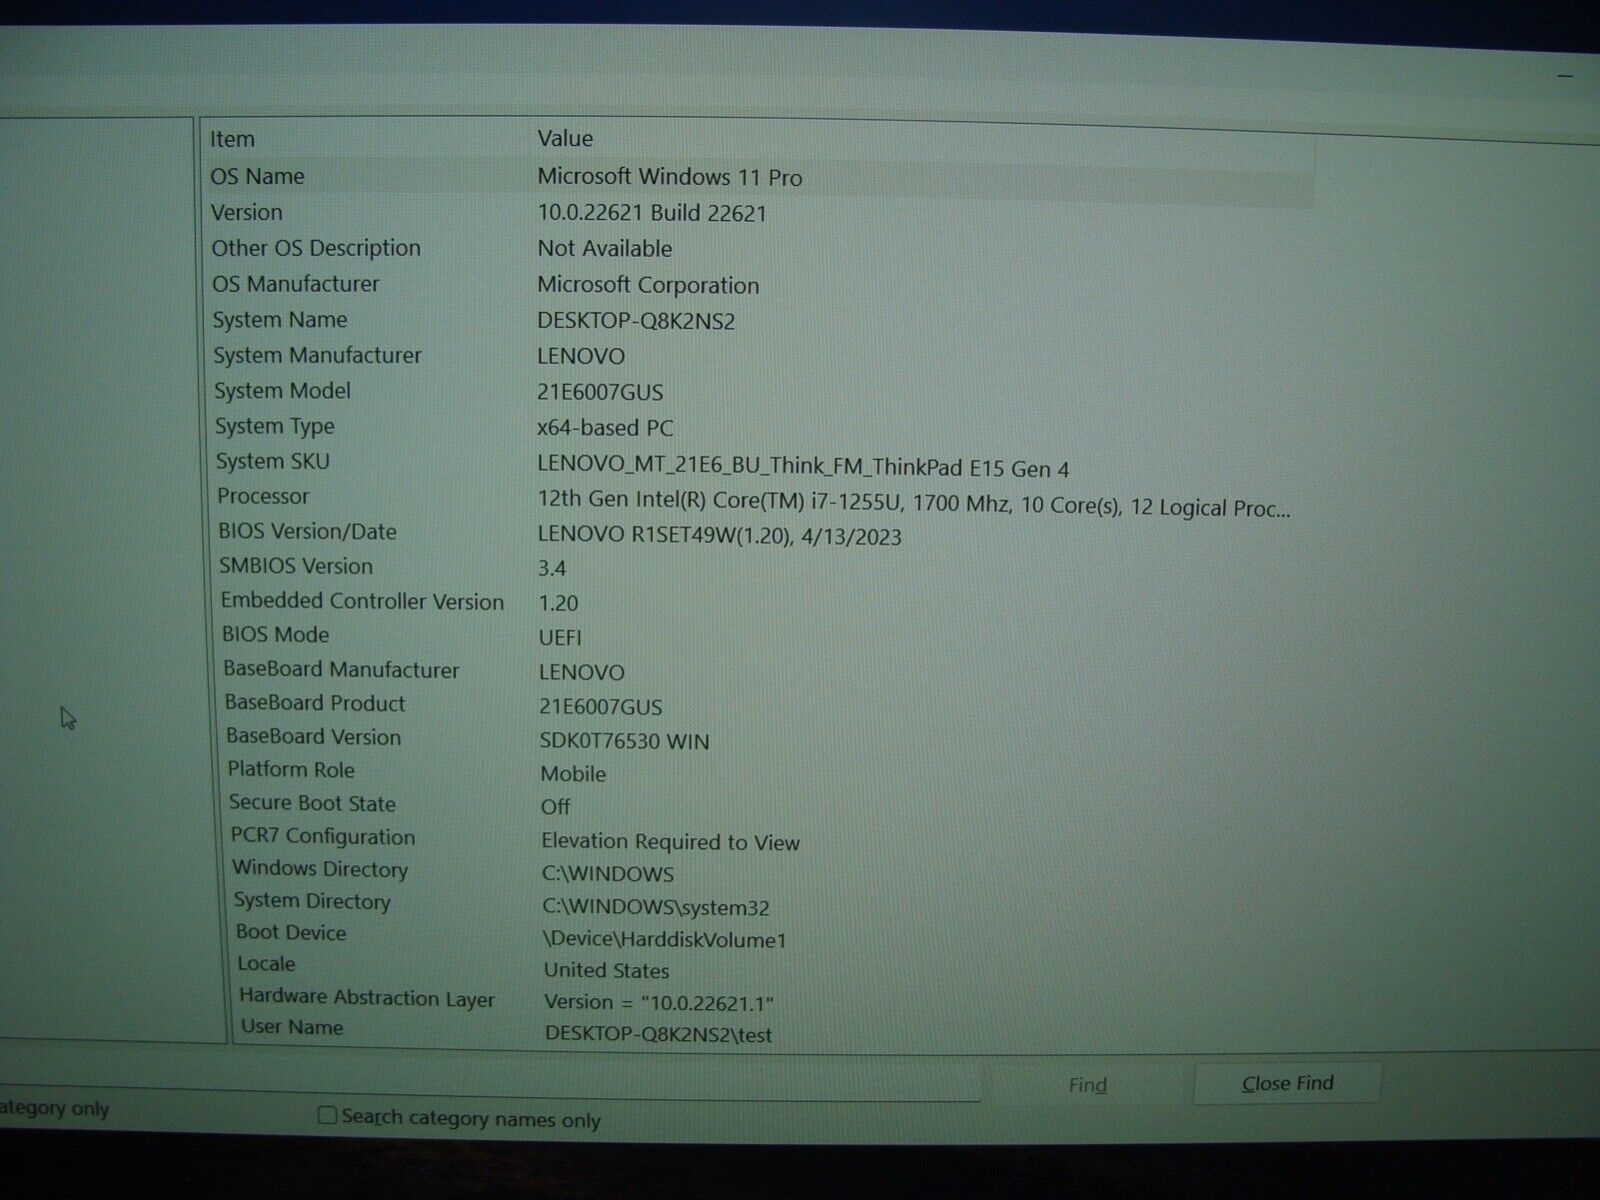
Task: Click the 'LENOVO R1SET49W(1.20)' BIOS value
Action: coord(720,536)
